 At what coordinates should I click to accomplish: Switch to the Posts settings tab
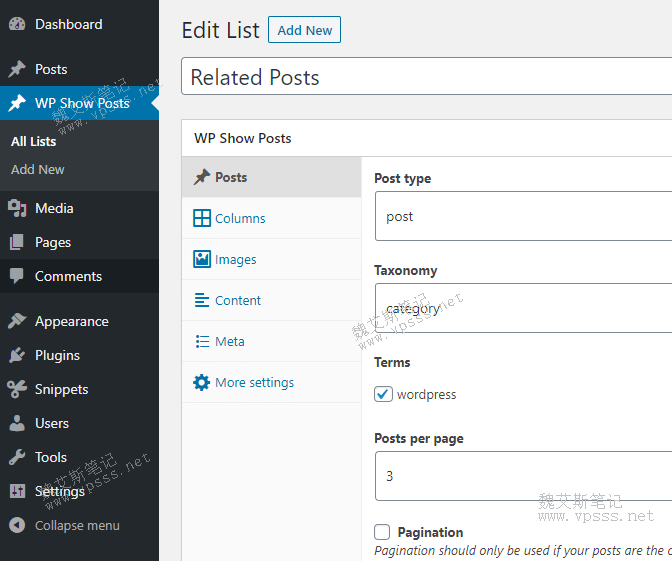272,177
